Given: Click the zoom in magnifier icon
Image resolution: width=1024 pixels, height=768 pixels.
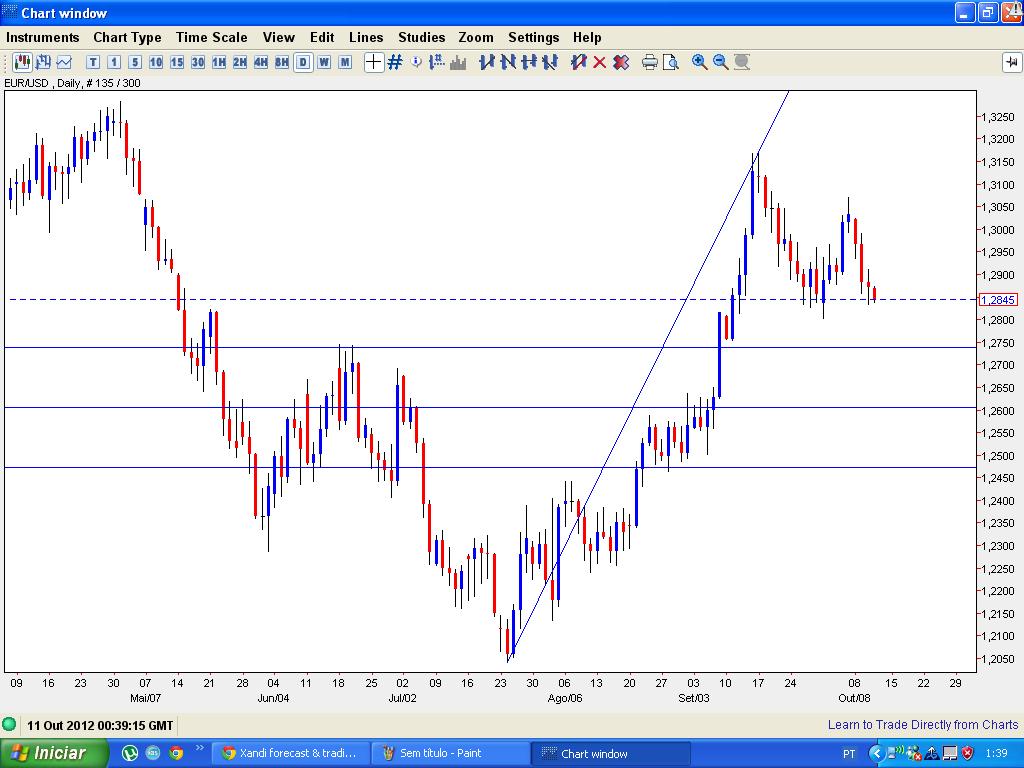Looking at the screenshot, I should point(699,63).
